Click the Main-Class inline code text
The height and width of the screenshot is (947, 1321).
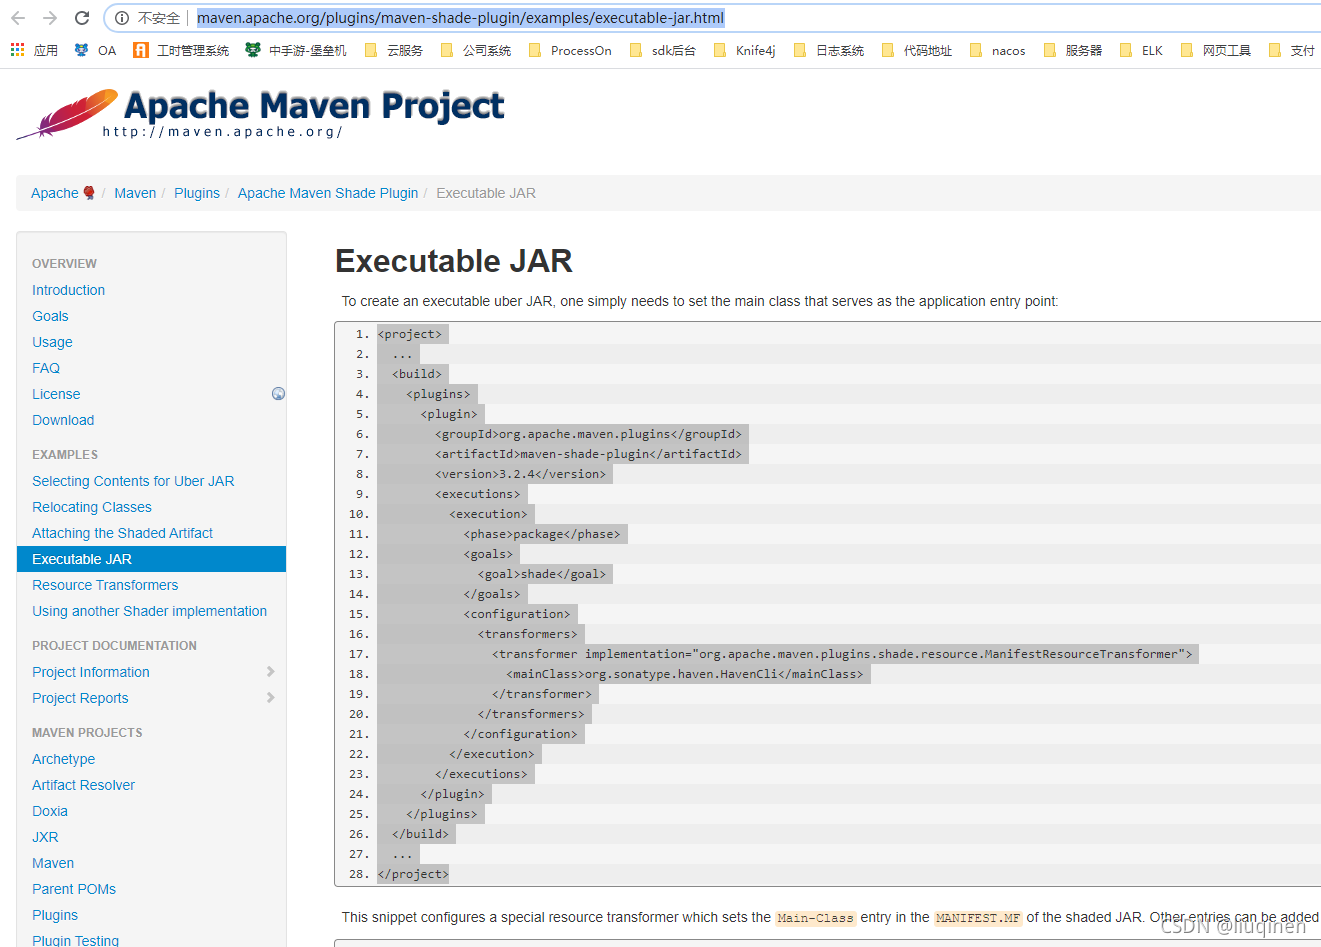tap(815, 918)
